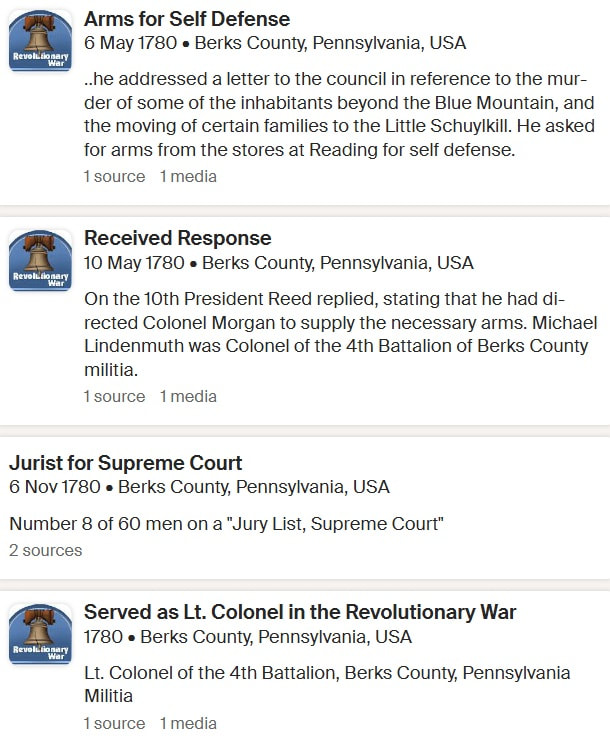Screen dimensions: 610x749
Task: Select the 1780 Berks County date line of Lt. Colonel event
Action: tap(248, 637)
